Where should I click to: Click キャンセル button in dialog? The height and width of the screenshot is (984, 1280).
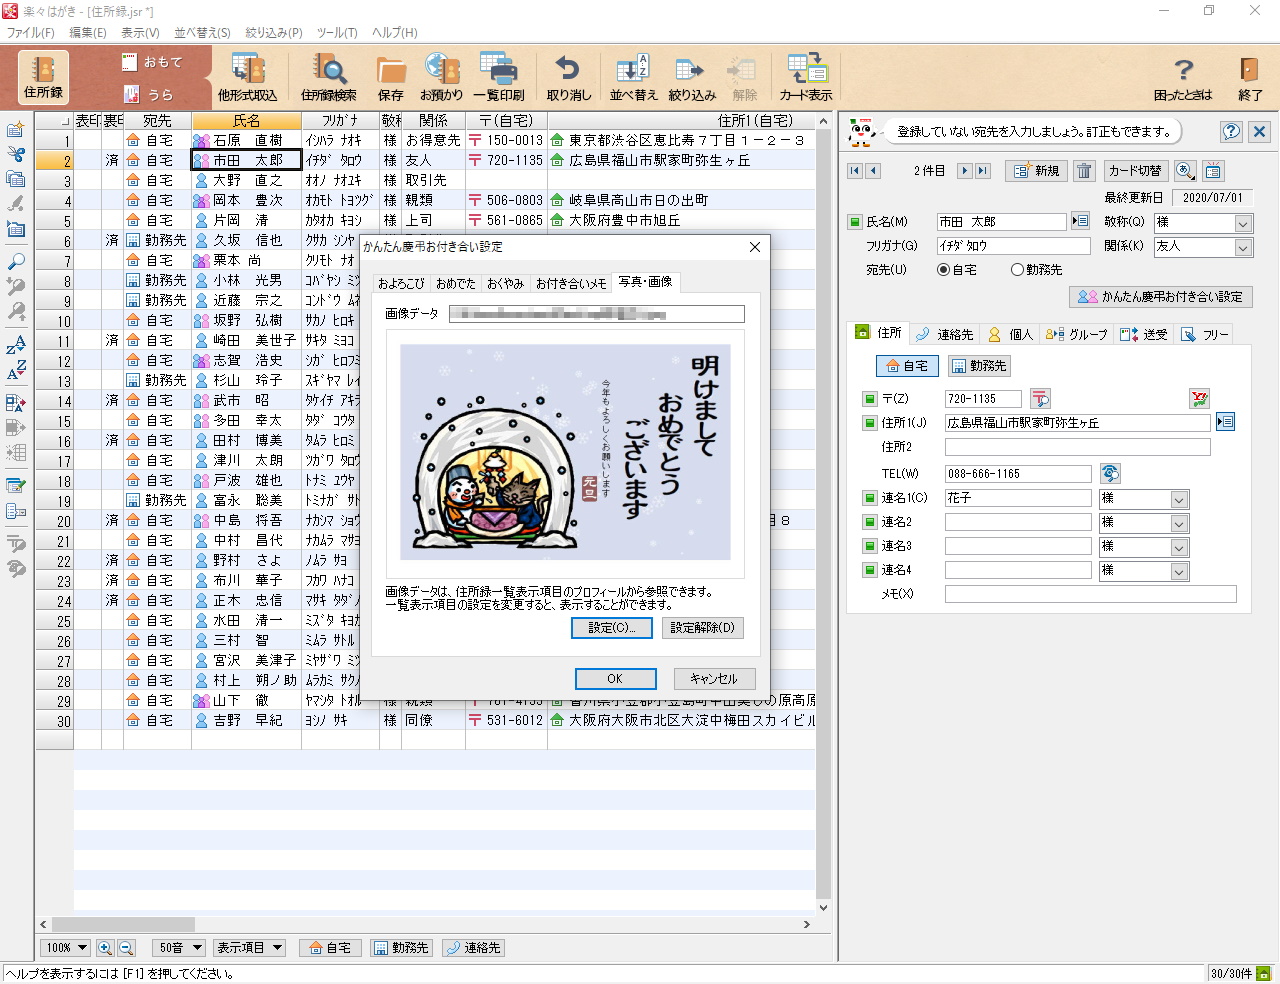714,679
